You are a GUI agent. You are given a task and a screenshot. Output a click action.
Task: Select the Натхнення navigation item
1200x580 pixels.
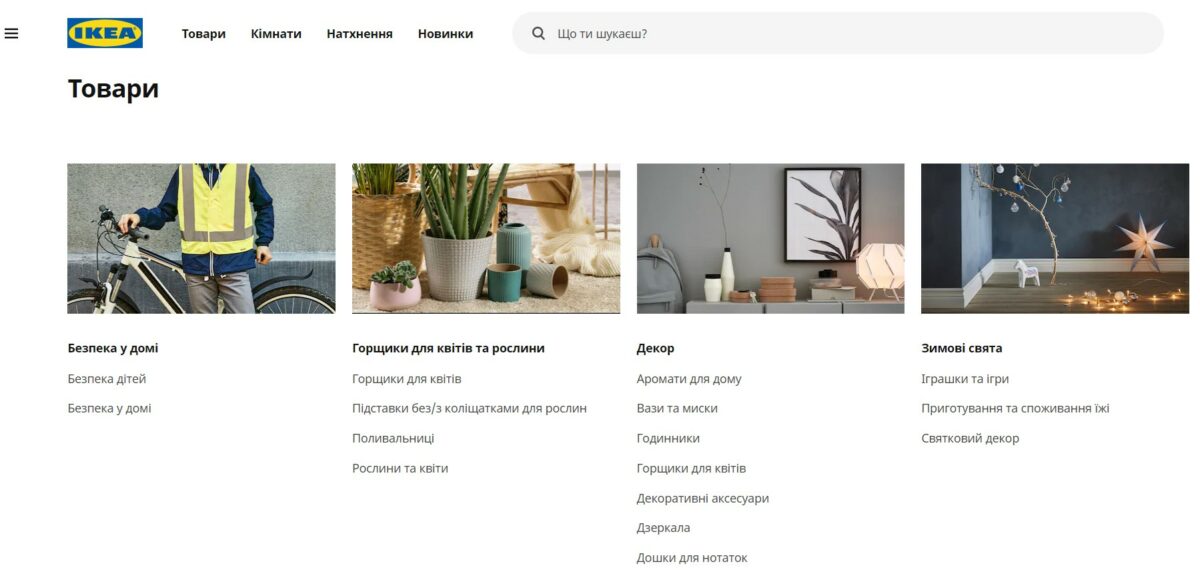360,34
